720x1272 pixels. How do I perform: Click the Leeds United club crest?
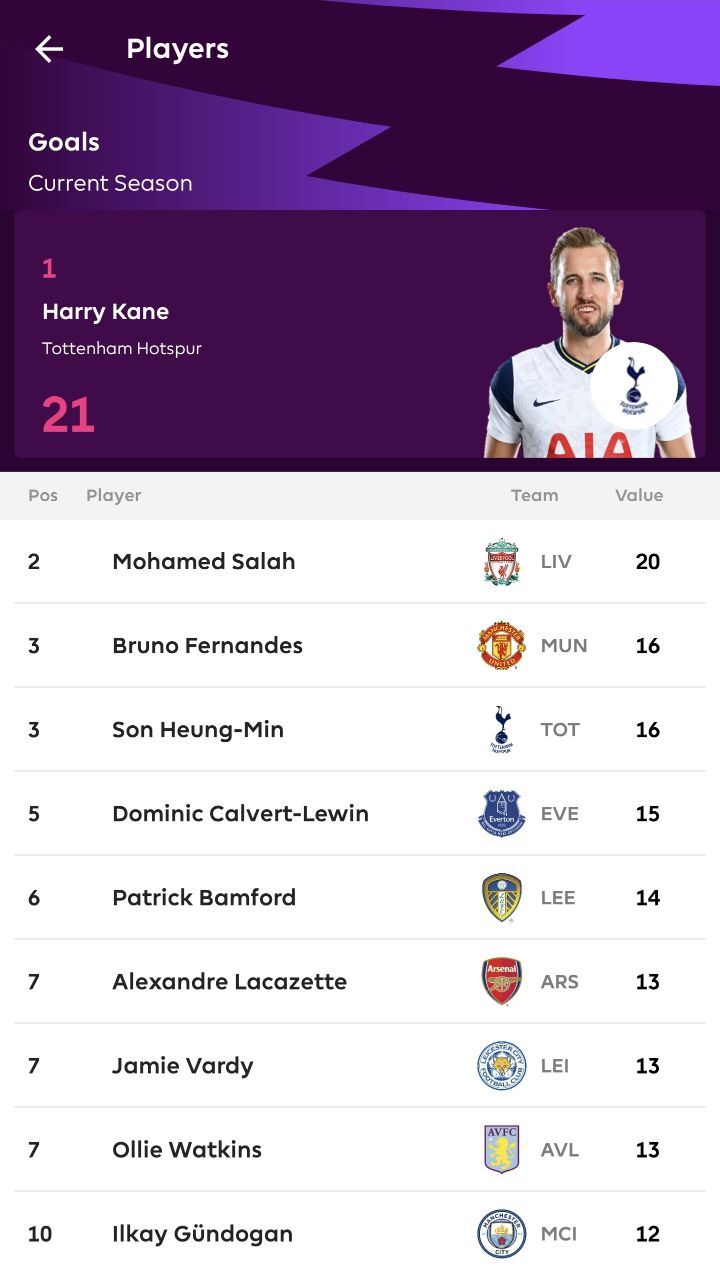[501, 897]
